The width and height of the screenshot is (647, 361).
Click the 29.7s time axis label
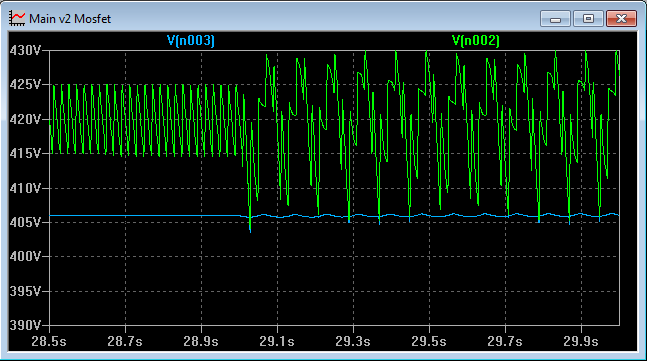(505, 342)
